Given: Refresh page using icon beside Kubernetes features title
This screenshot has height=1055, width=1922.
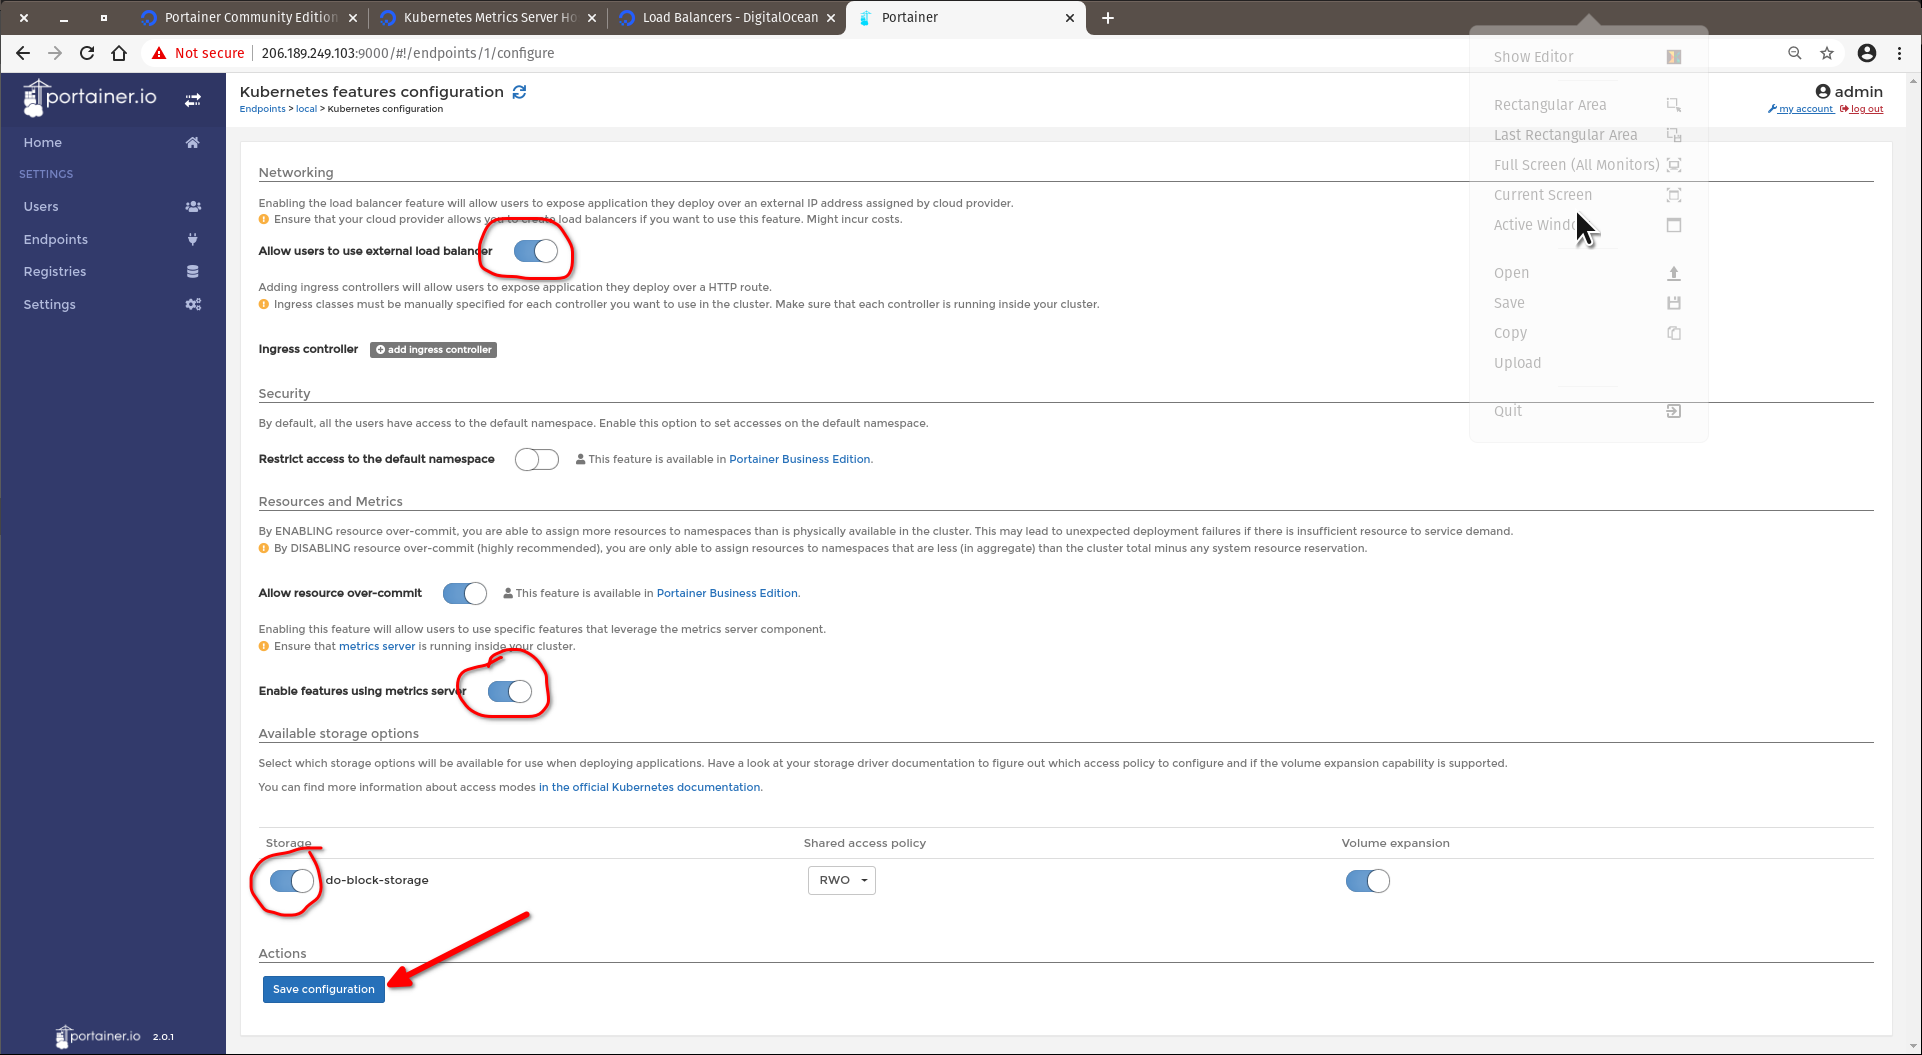Looking at the screenshot, I should (x=519, y=92).
